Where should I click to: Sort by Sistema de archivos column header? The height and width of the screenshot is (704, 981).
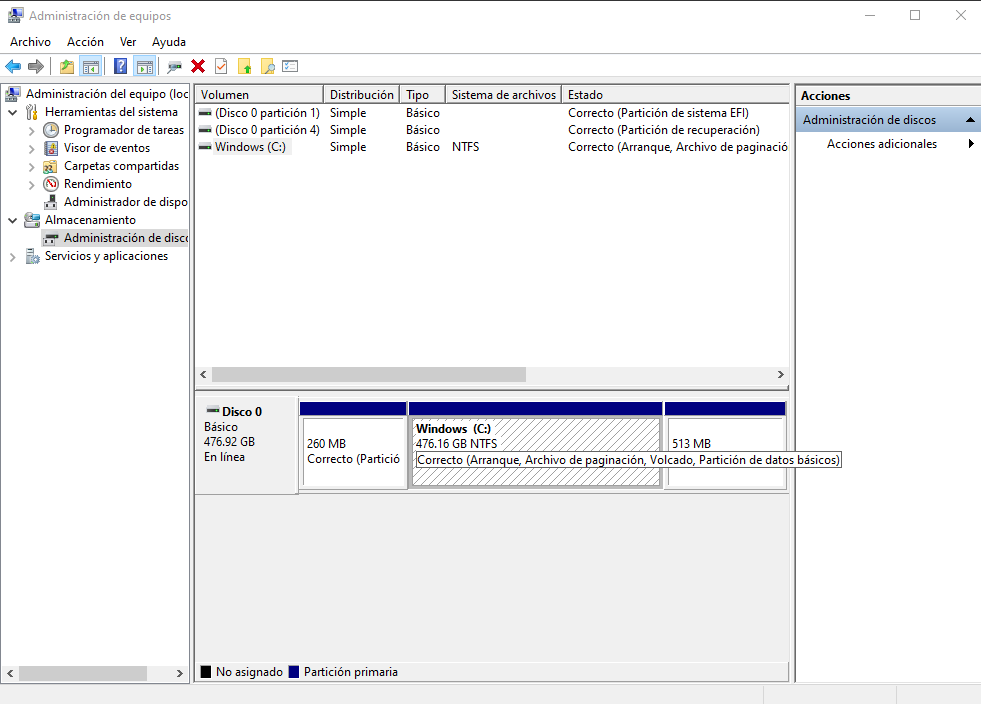(x=504, y=94)
